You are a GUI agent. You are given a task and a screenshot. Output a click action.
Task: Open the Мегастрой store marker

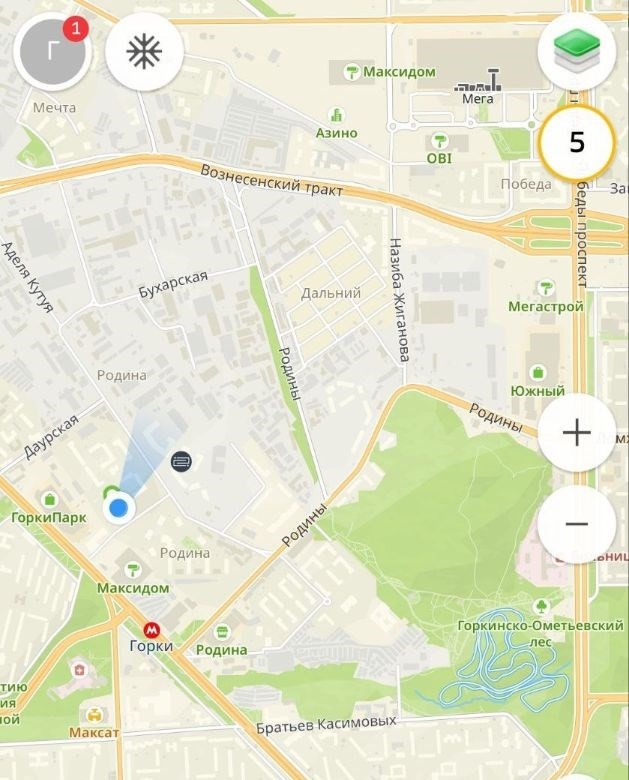click(546, 288)
